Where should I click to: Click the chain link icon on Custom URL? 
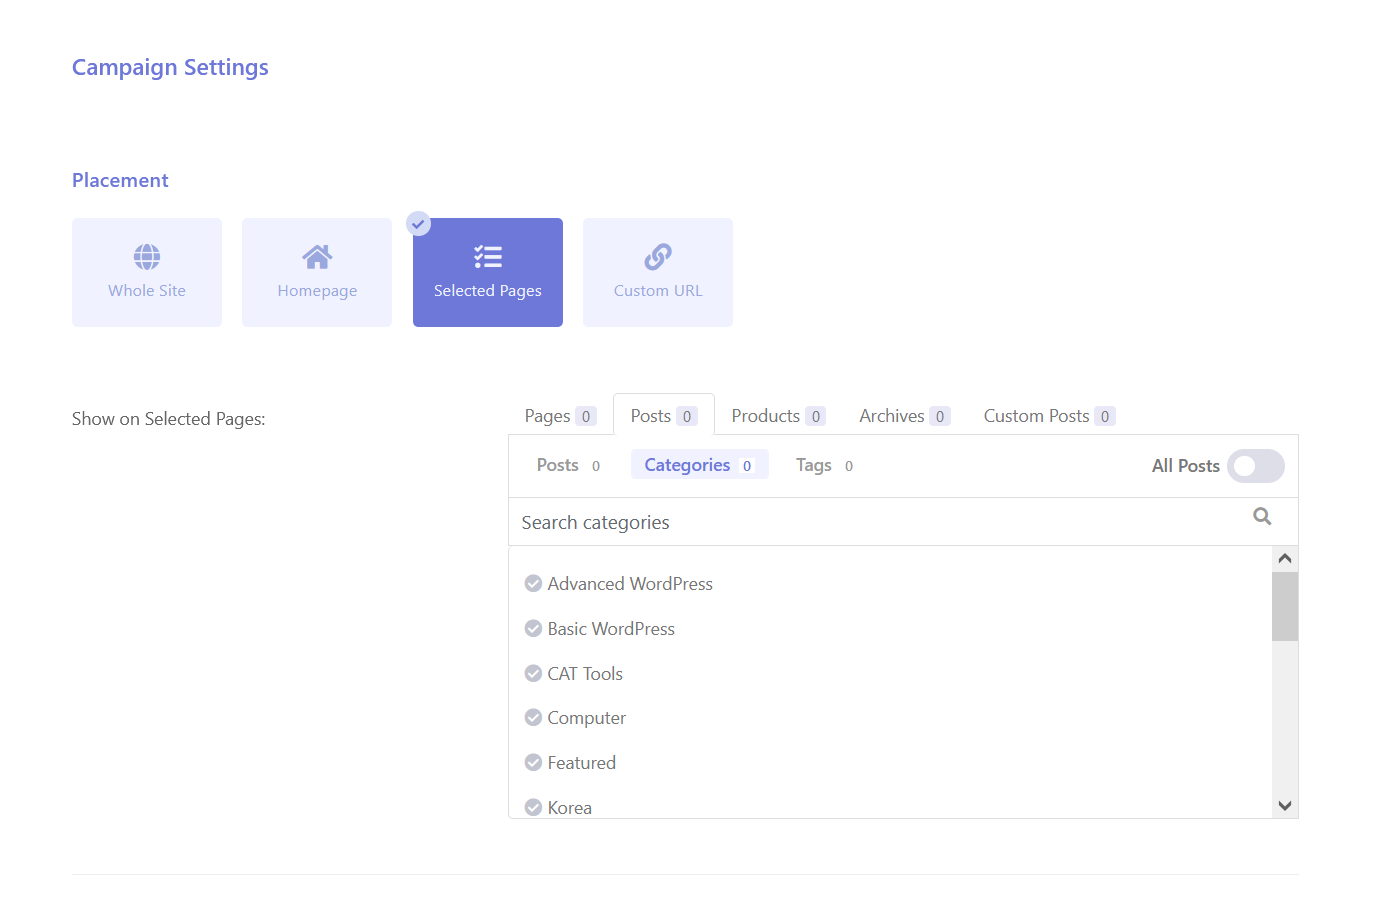[658, 257]
